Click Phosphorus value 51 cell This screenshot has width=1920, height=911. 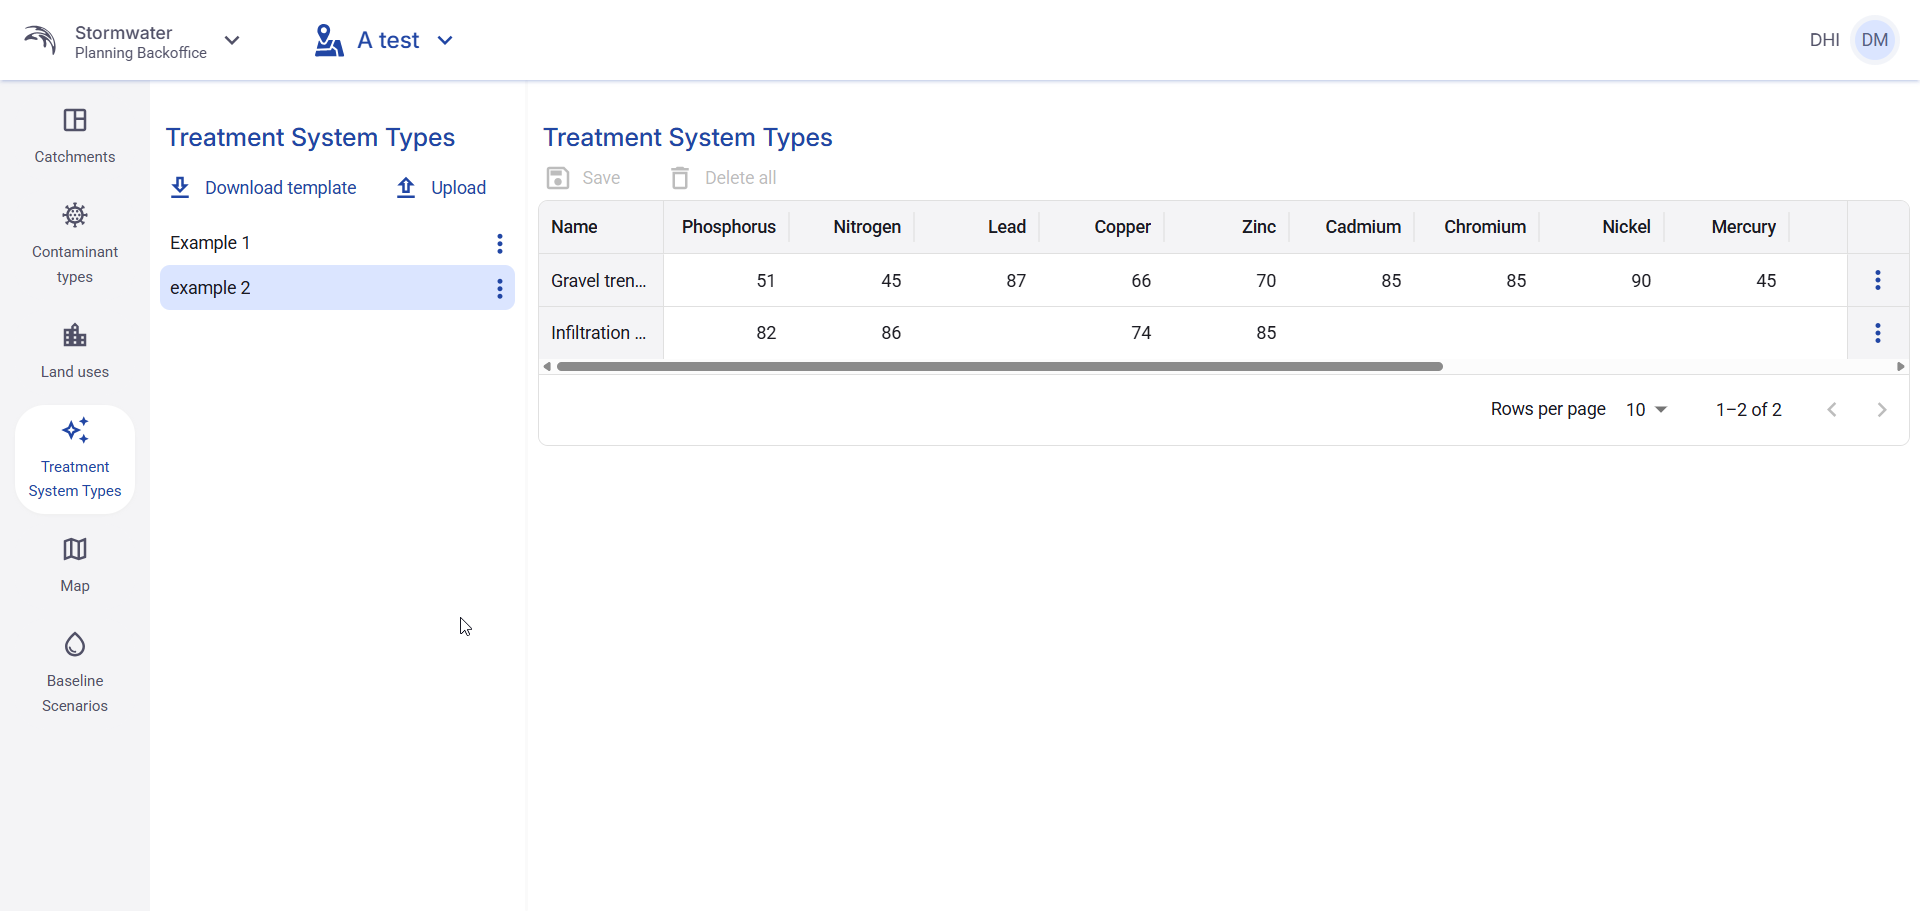coord(727,281)
